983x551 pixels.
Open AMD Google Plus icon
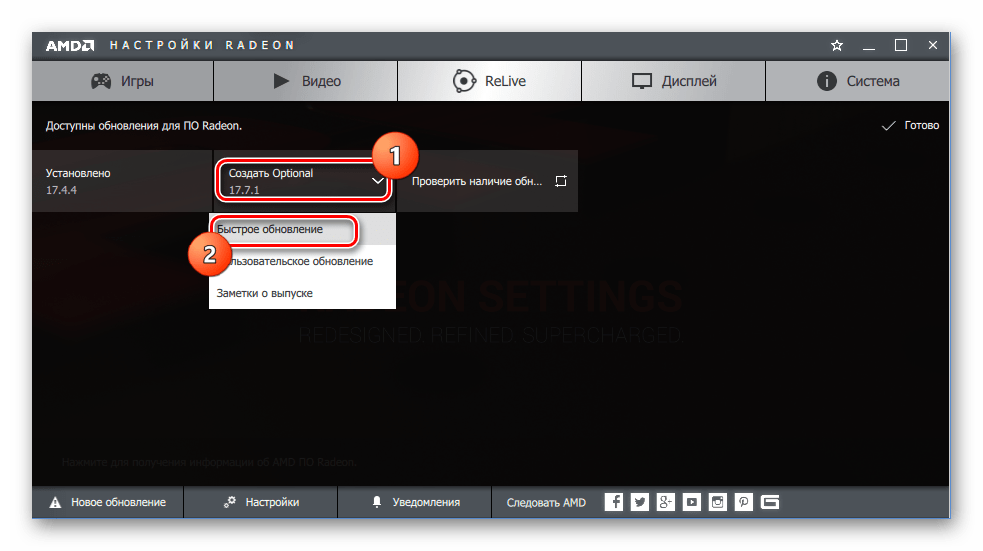click(x=666, y=502)
